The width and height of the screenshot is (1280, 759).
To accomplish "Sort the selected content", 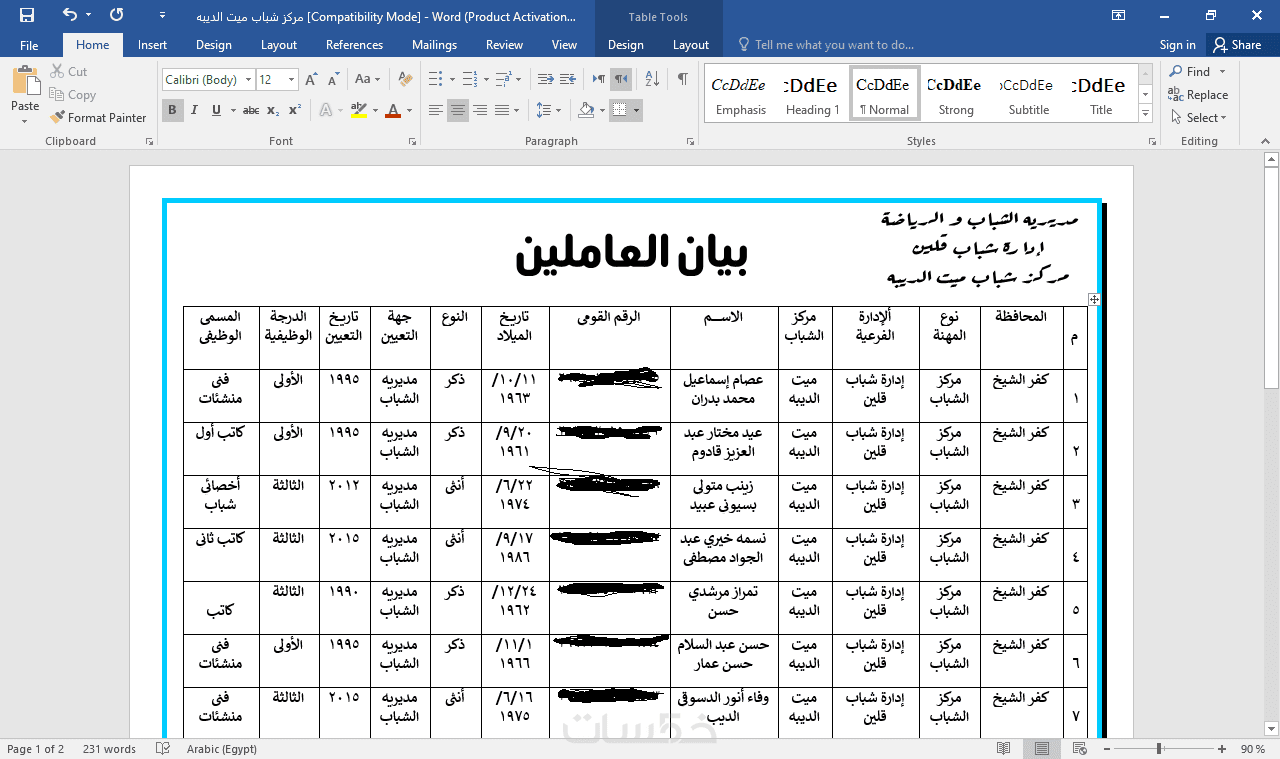I will [x=652, y=79].
